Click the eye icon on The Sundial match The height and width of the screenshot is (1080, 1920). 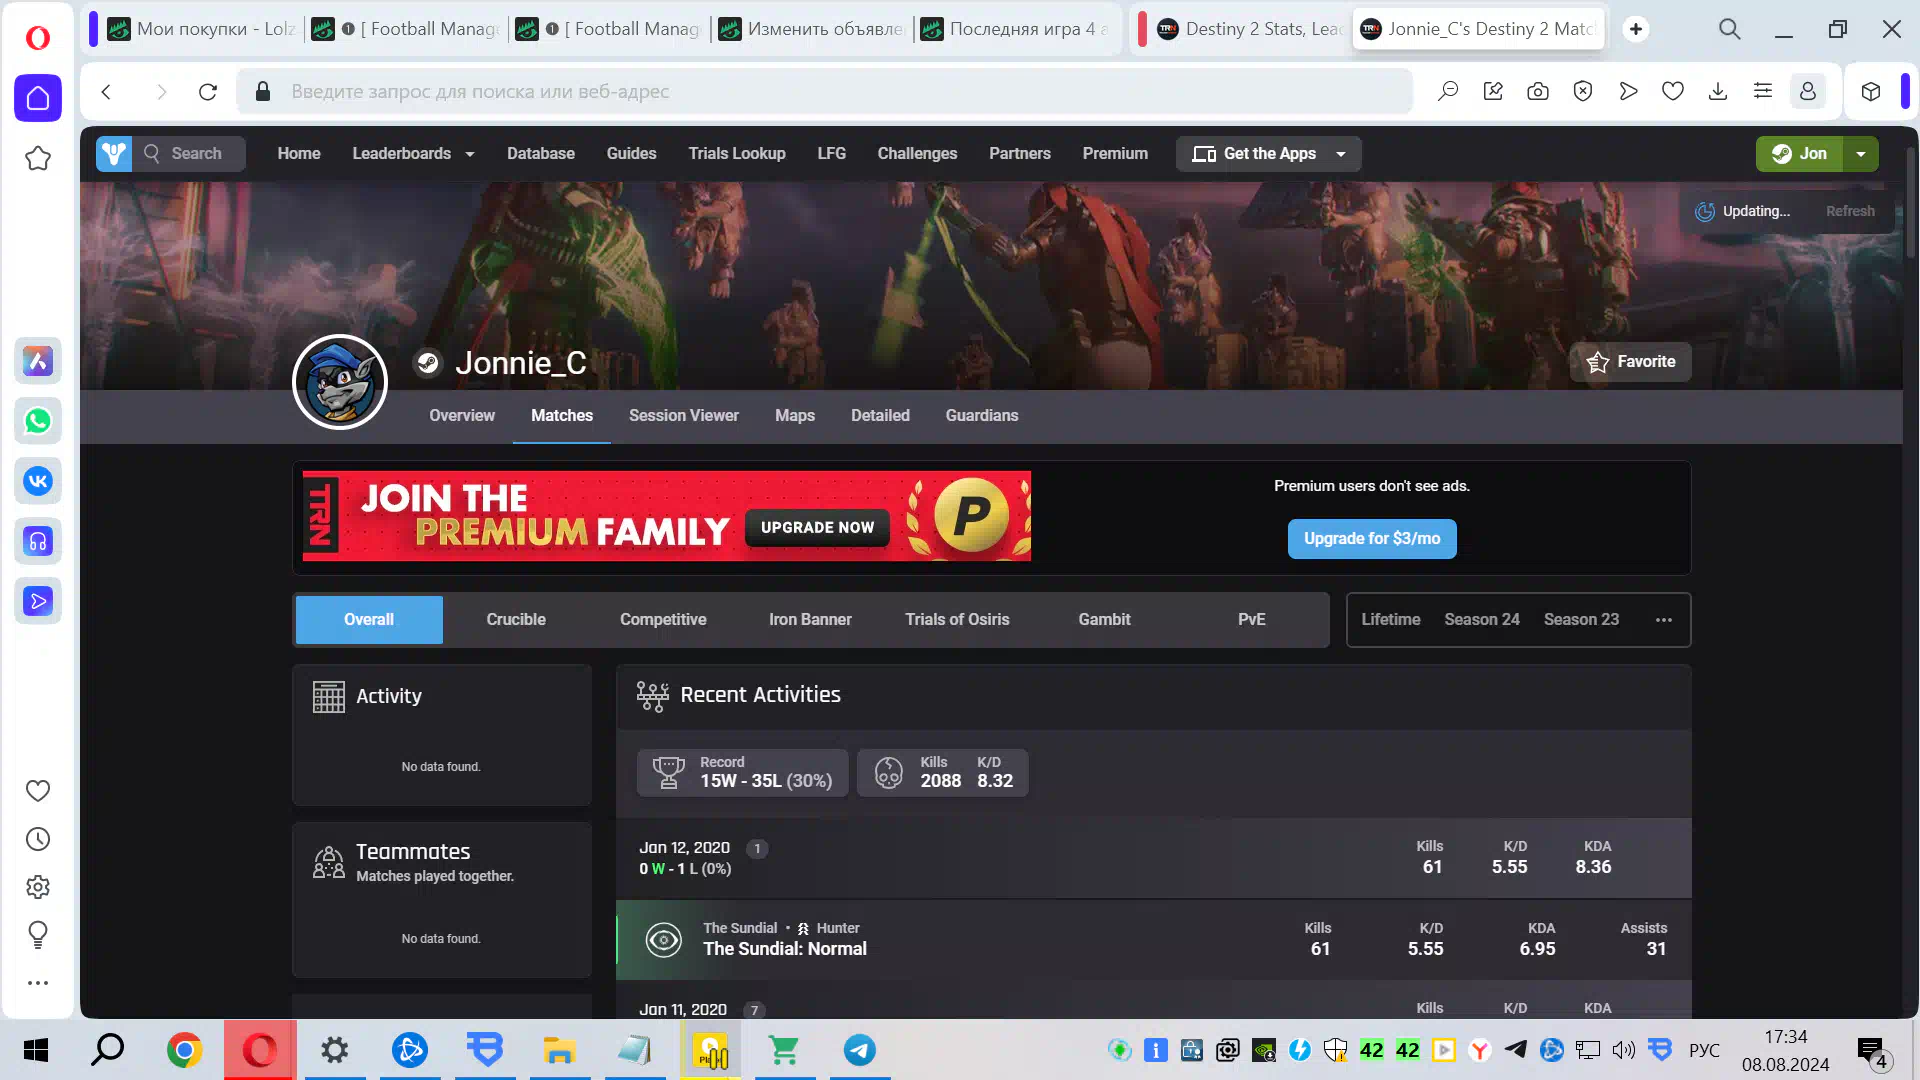[x=663, y=940]
